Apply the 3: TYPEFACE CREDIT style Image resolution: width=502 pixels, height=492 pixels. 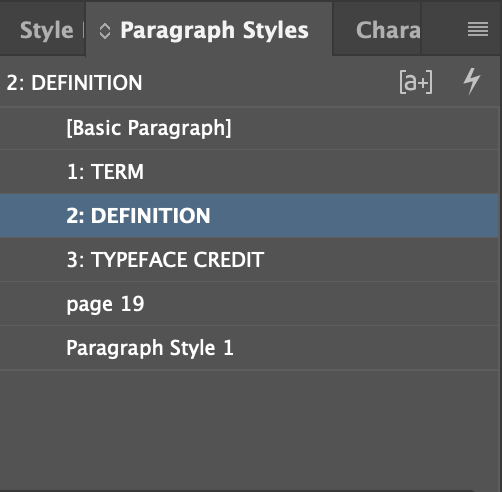click(x=249, y=260)
